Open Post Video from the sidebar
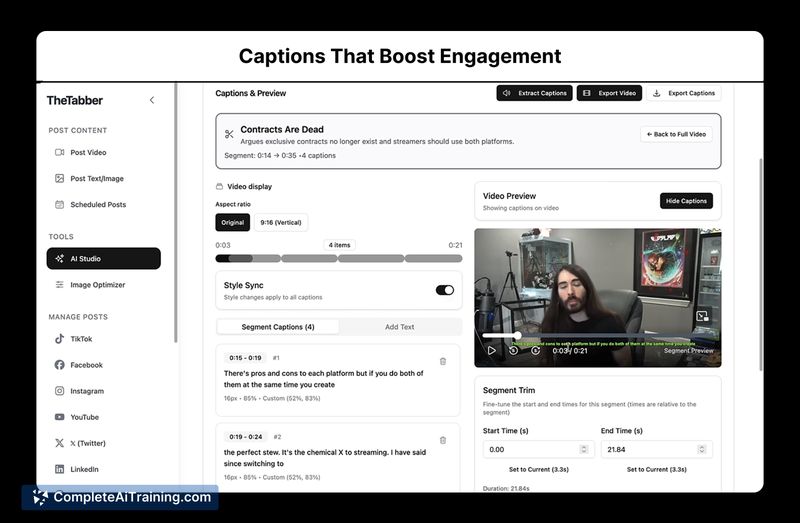This screenshot has height=523, width=800. coord(88,153)
